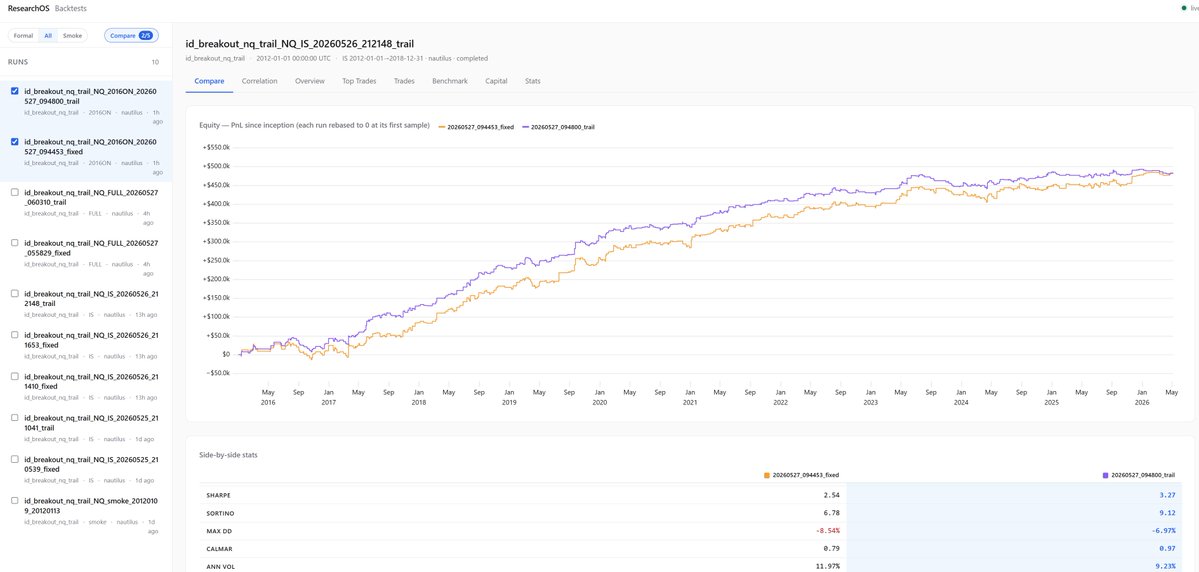The image size is (1199, 572).
Task: Check the NQ_IS_20260526_211410_fixed run
Action: click(x=15, y=376)
